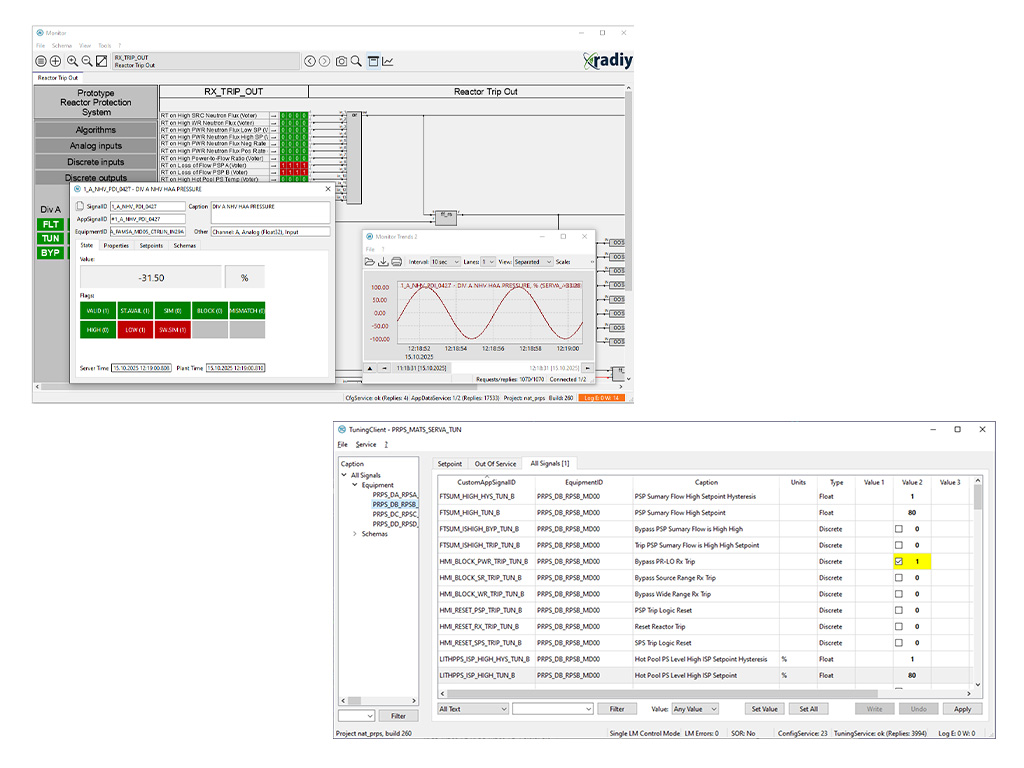
Task: Click the camera snapshot icon in Monitor toolbar
Action: pyautogui.click(x=342, y=62)
